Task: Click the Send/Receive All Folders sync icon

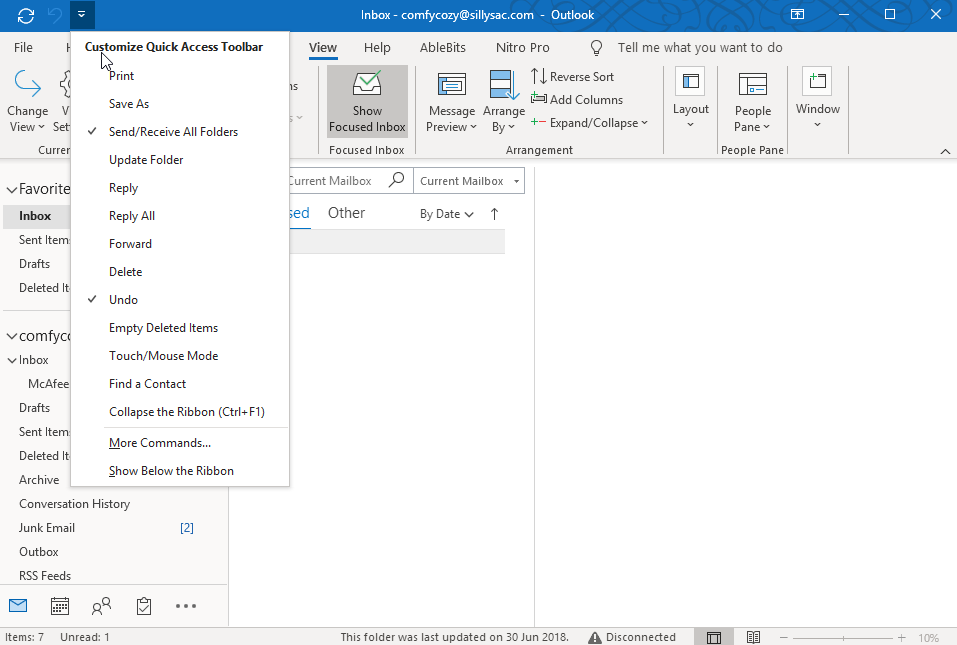Action: (x=26, y=15)
